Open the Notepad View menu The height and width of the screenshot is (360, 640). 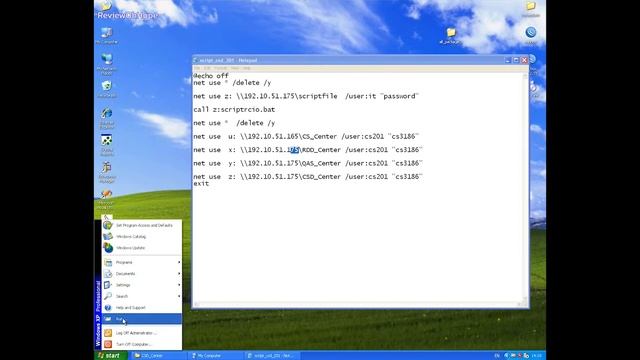pos(235,68)
